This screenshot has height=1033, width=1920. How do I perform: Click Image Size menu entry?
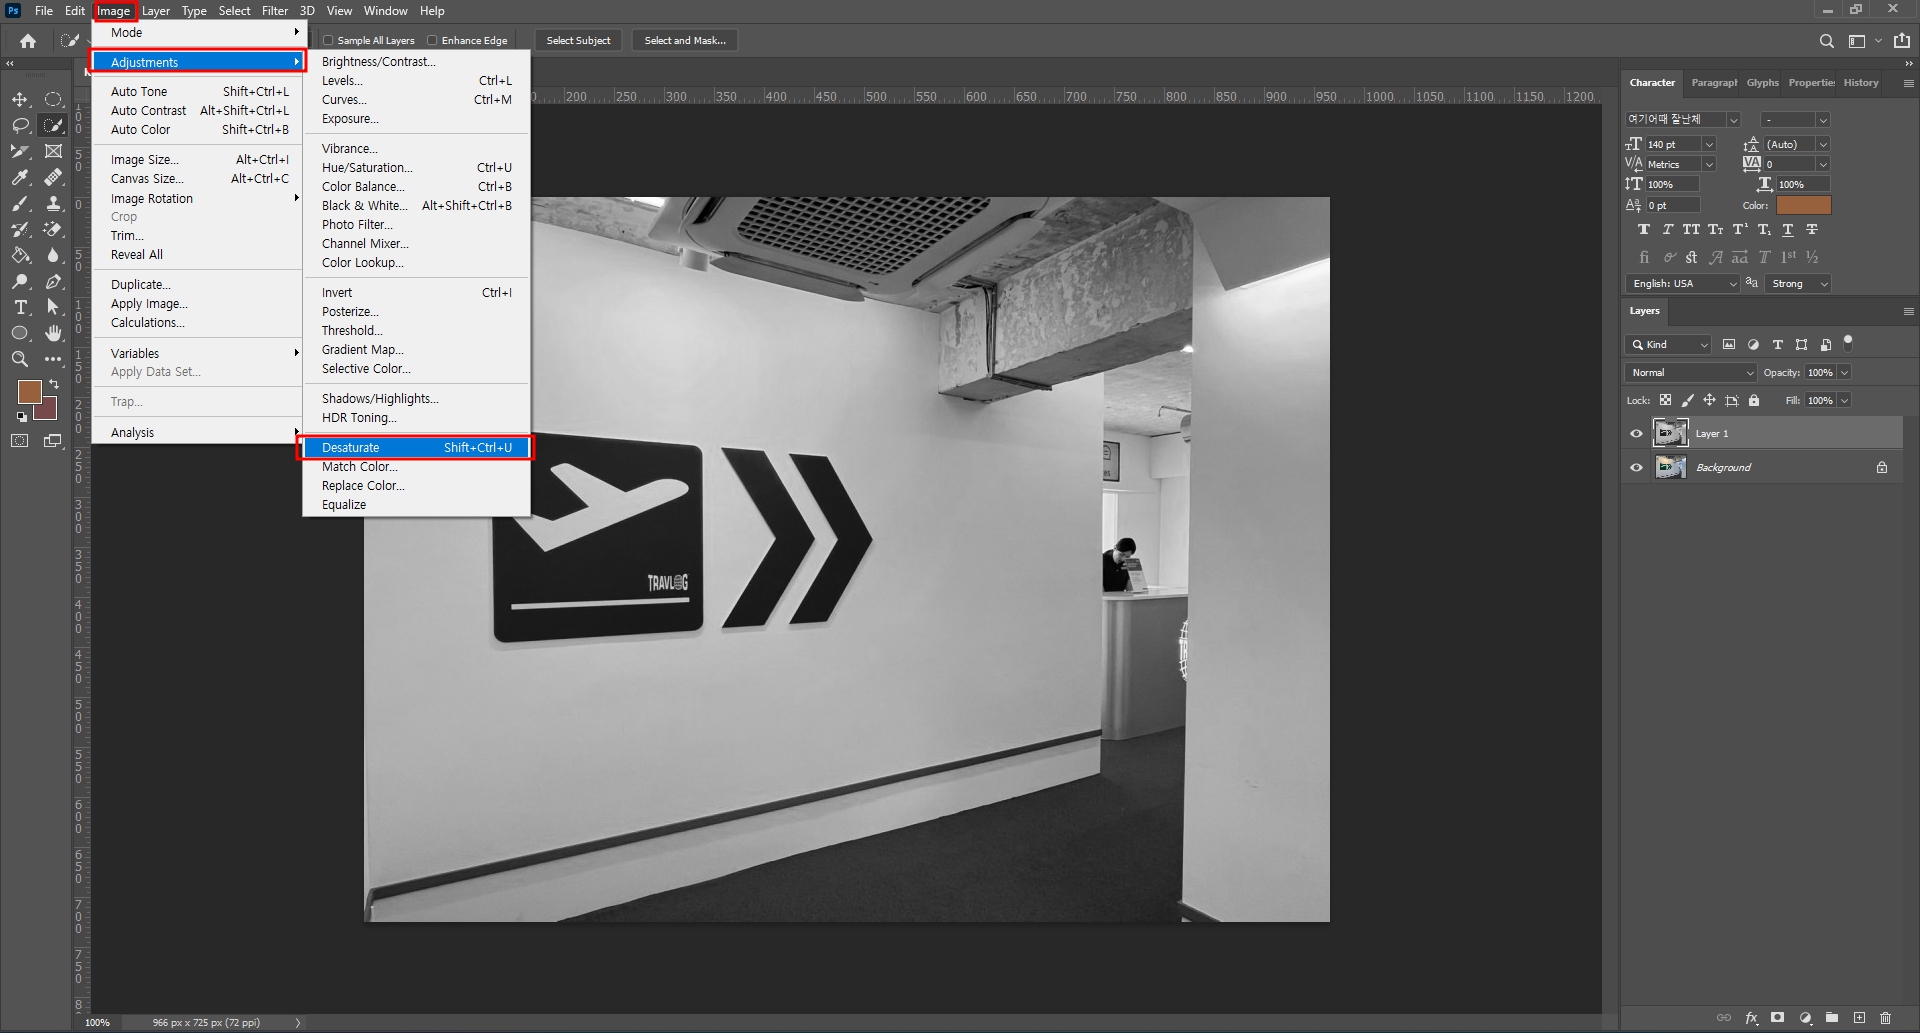(198, 160)
